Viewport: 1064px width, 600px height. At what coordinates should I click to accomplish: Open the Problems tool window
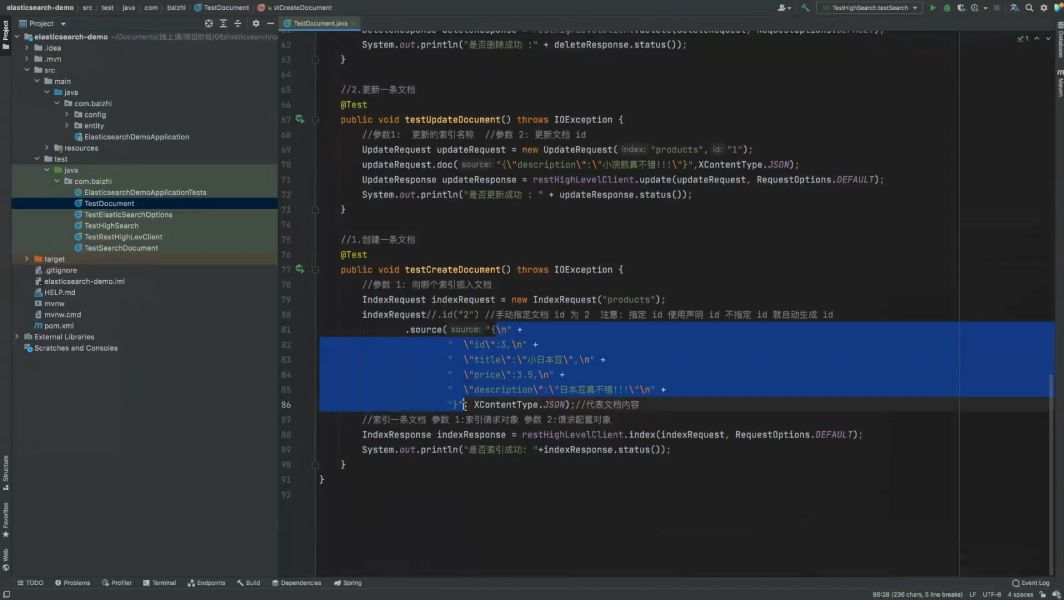point(73,582)
